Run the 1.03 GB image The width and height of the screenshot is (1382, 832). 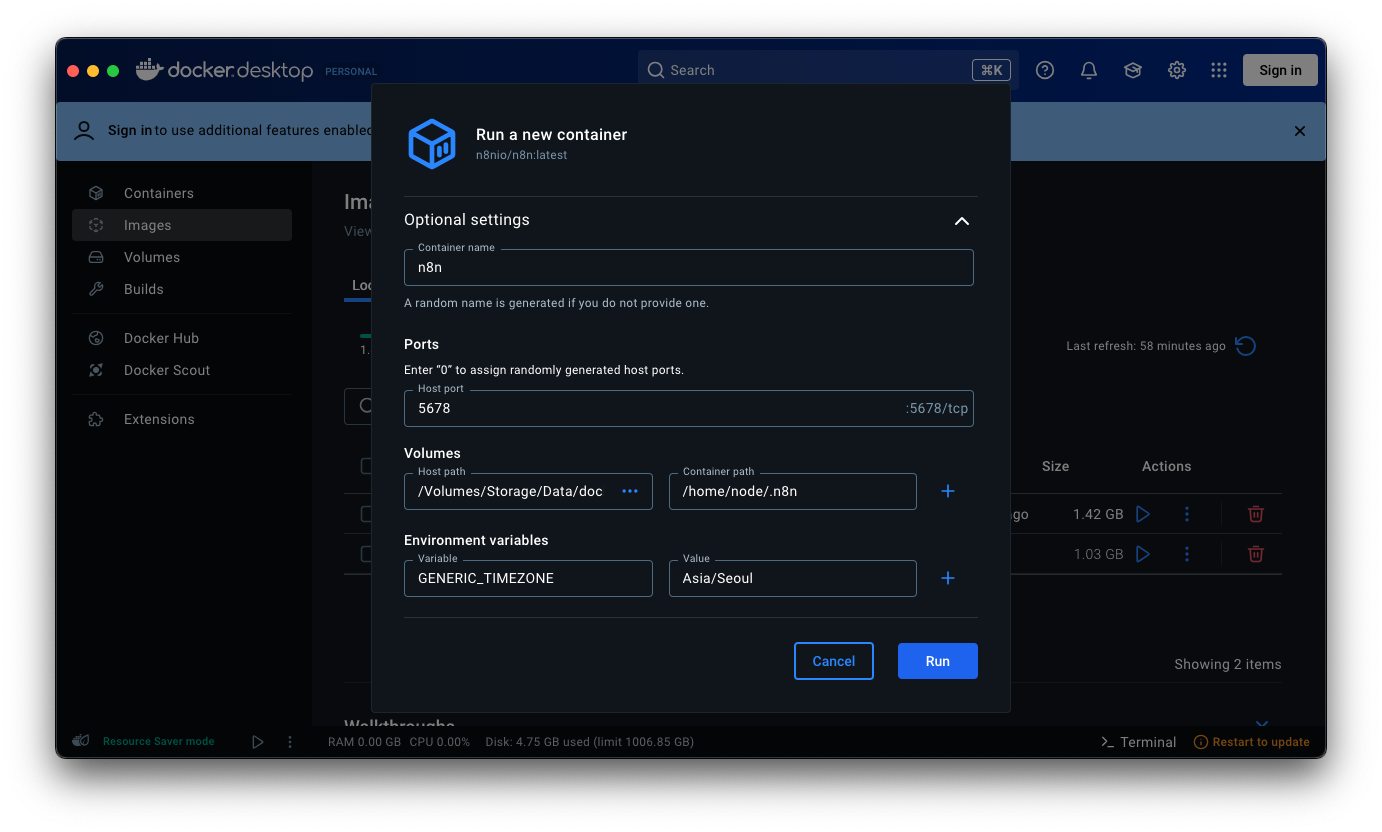click(x=1143, y=554)
